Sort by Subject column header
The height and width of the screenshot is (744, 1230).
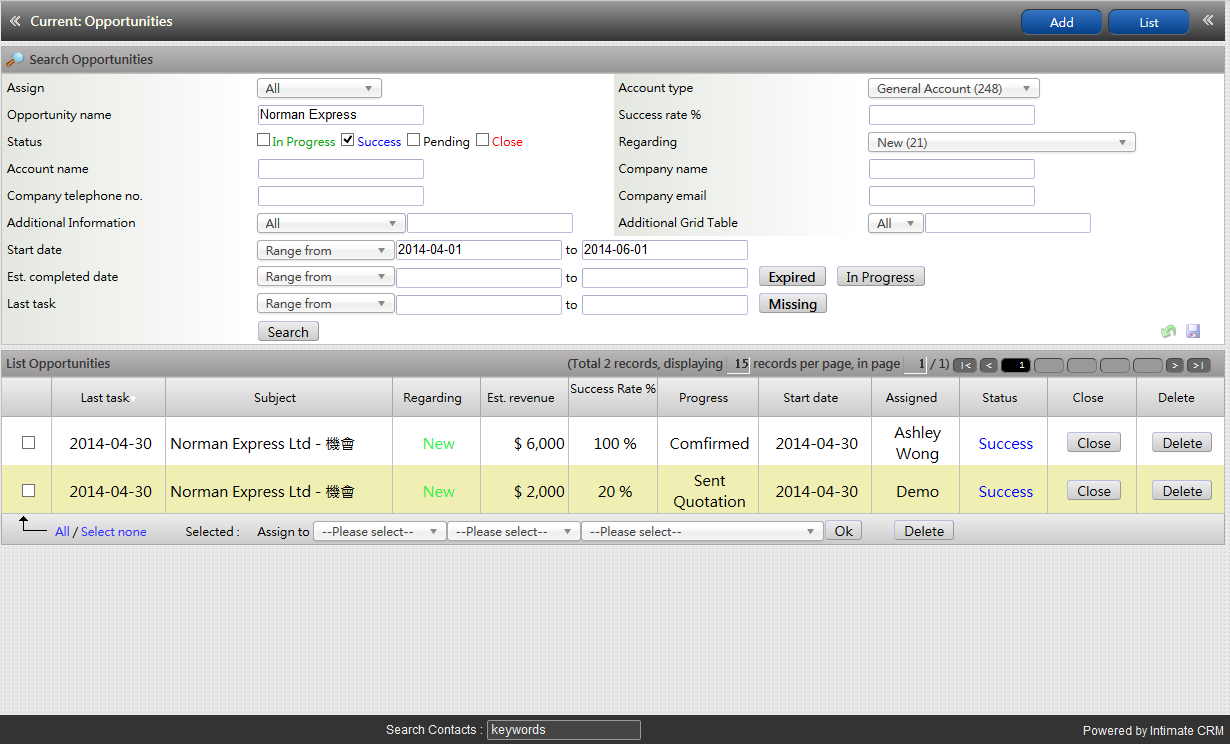(x=275, y=398)
